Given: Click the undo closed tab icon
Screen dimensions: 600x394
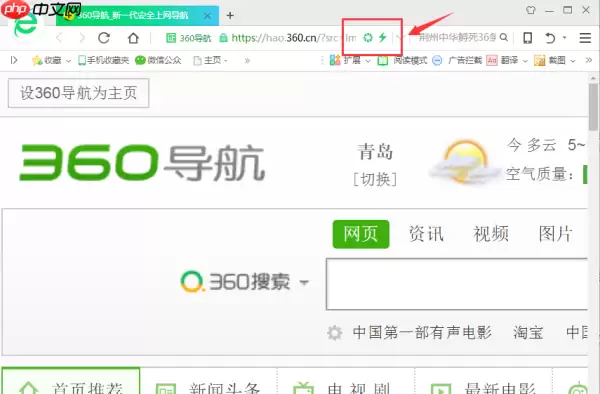Looking at the screenshot, I should 550,38.
